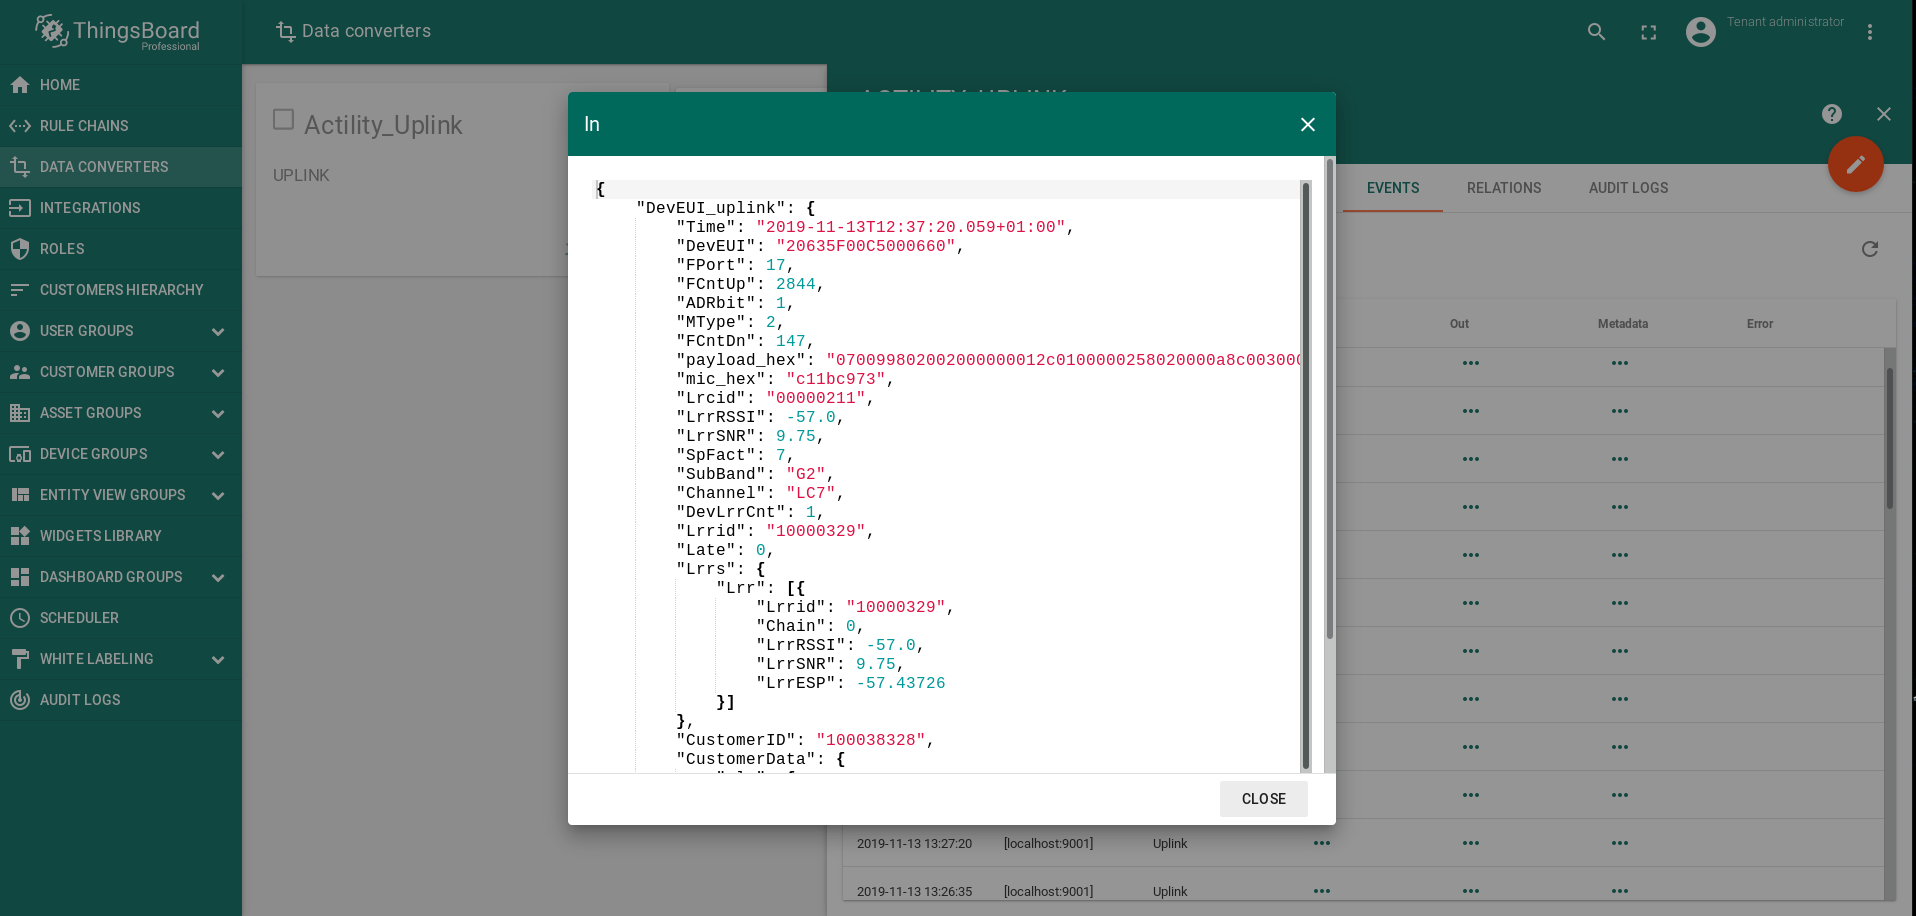Viewport: 1916px width, 916px height.
Task: Click the Data converters page title
Action: tap(366, 31)
